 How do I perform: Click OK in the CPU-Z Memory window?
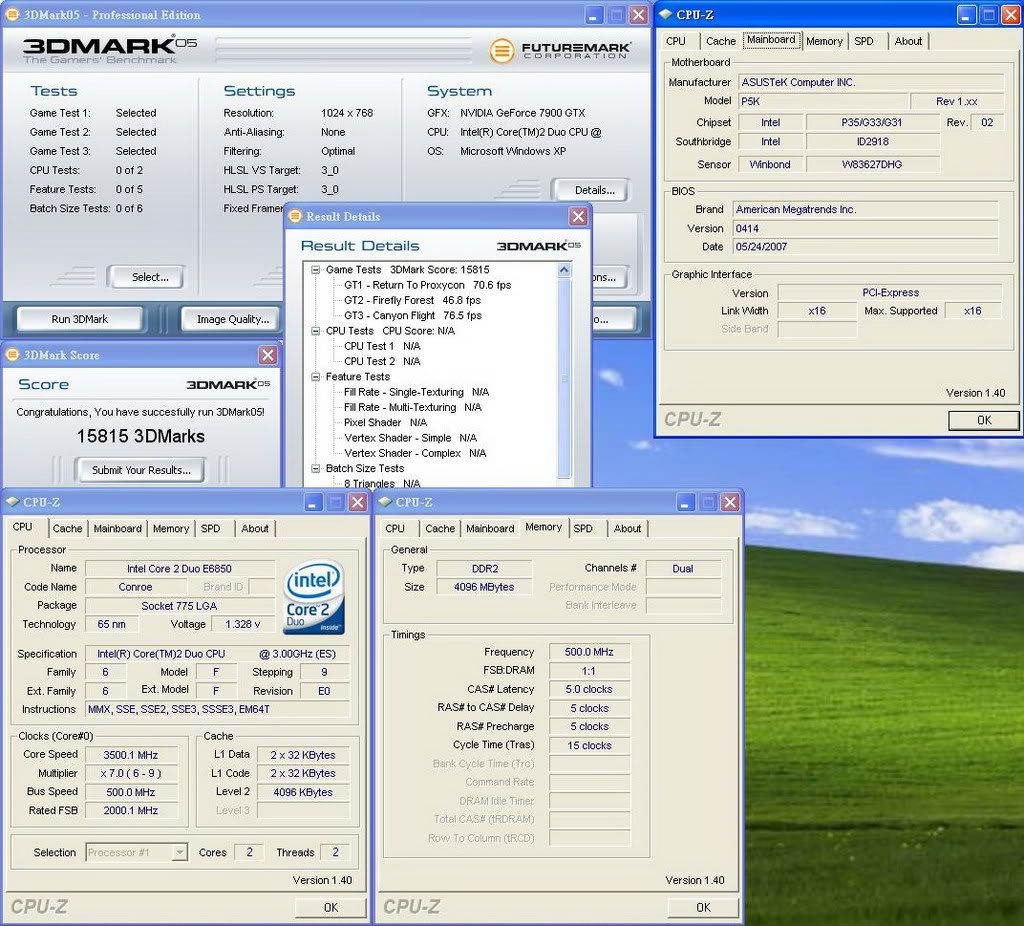pyautogui.click(x=703, y=907)
